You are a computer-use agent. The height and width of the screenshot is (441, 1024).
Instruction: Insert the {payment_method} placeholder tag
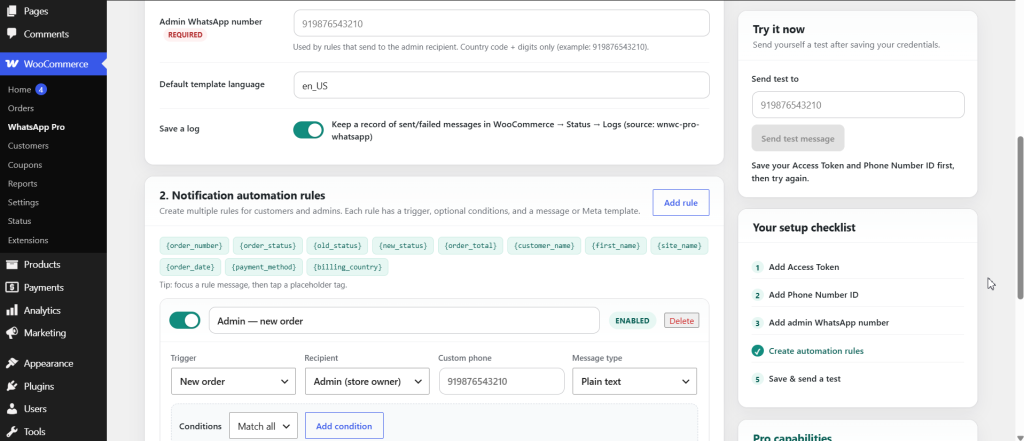pos(264,267)
